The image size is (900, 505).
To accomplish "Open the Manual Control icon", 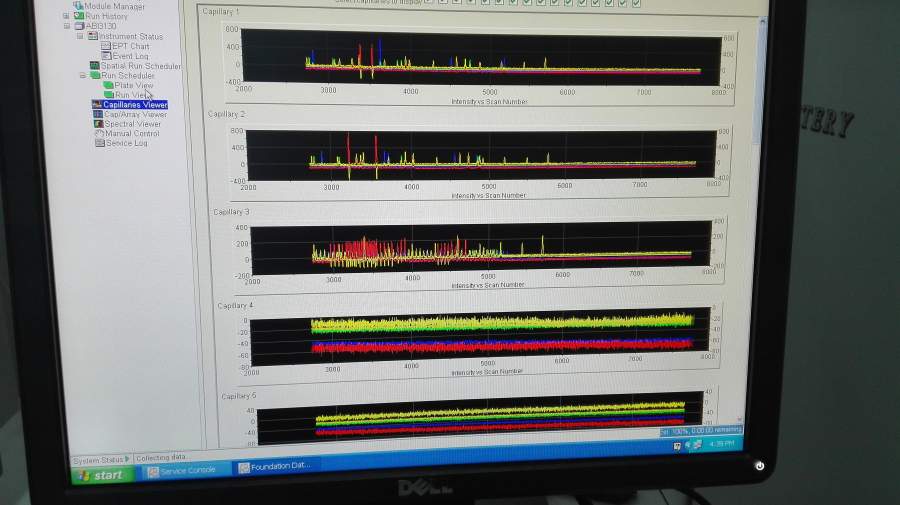I will tap(99, 133).
